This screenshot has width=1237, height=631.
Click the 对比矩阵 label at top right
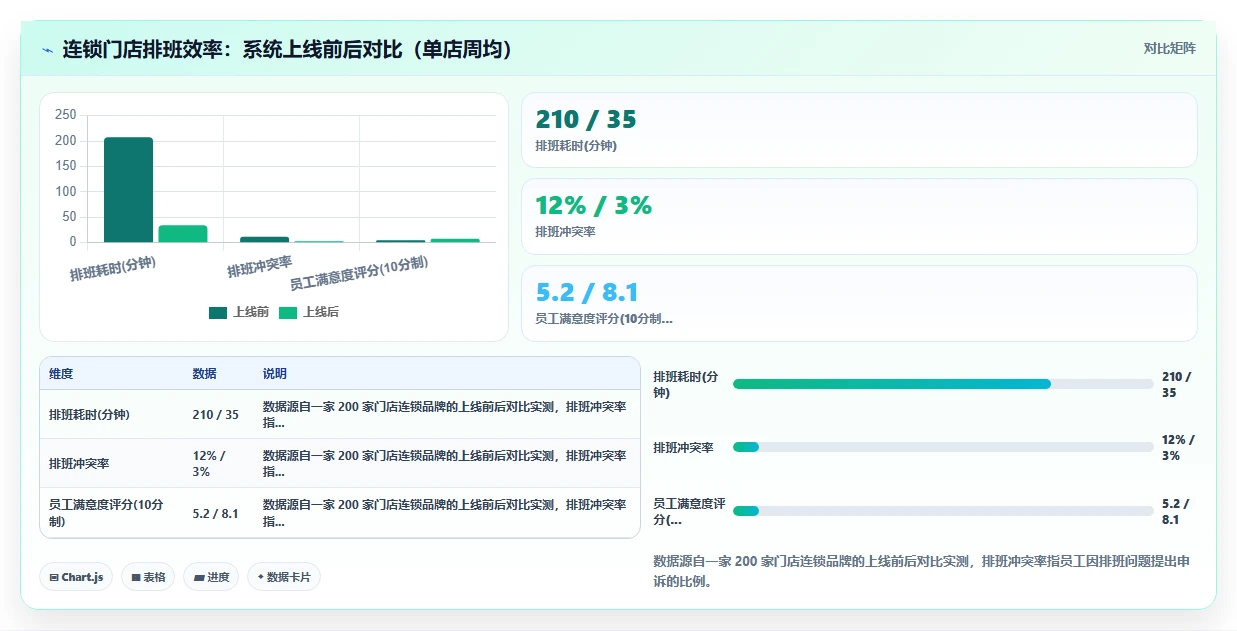pos(1169,48)
